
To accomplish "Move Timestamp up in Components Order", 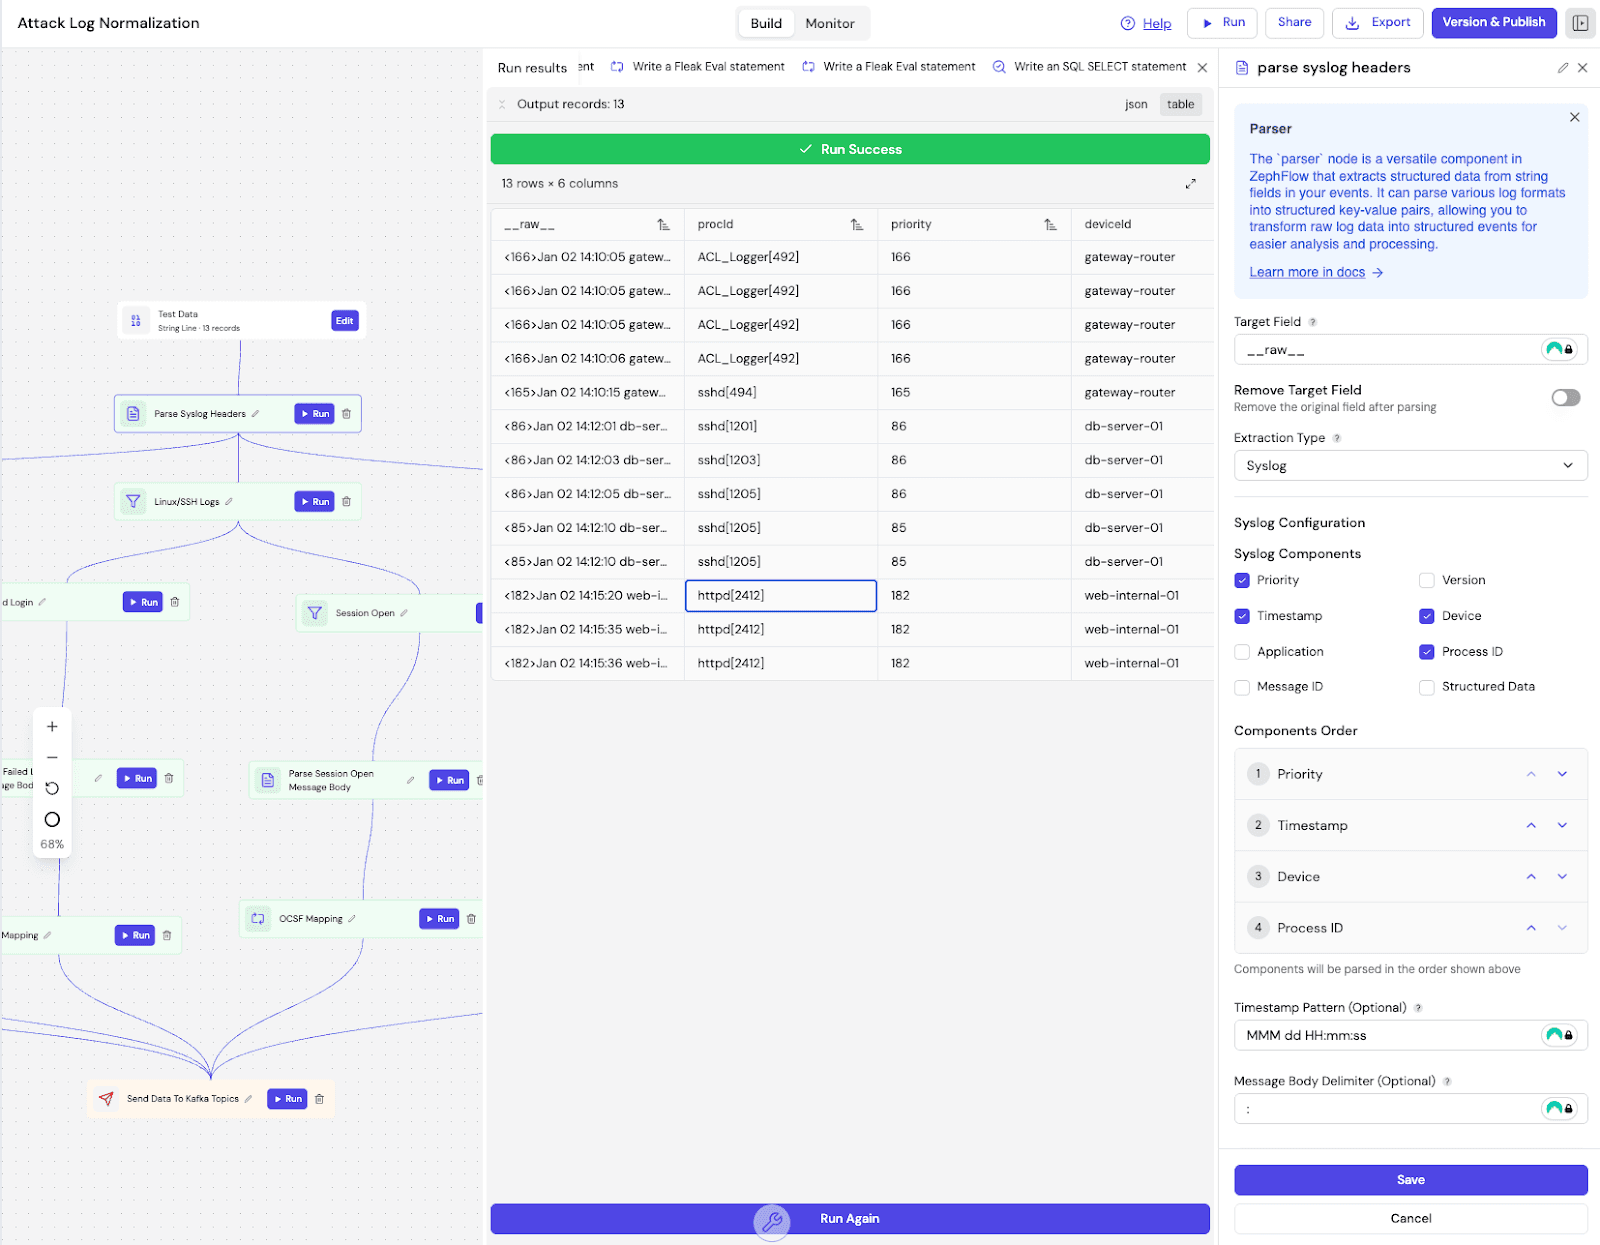I will click(1530, 825).
